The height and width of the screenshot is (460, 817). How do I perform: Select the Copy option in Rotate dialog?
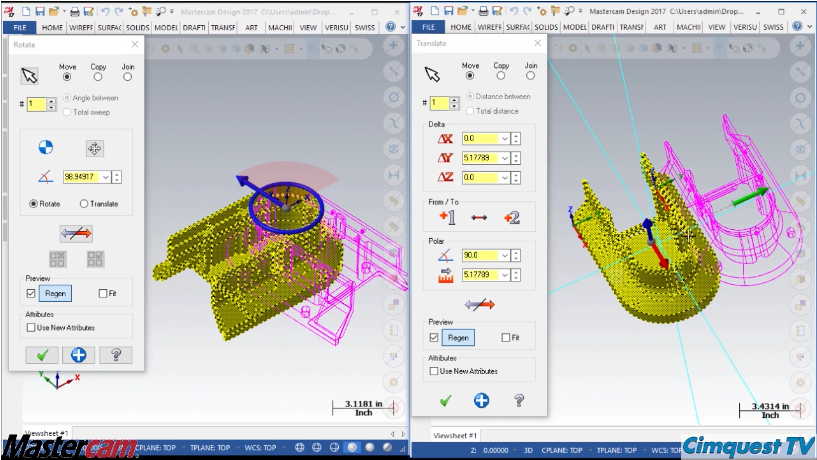pyautogui.click(x=97, y=77)
